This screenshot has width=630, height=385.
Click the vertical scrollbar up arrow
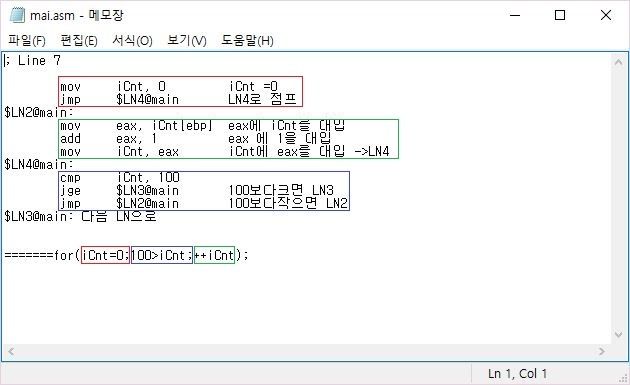point(618,62)
